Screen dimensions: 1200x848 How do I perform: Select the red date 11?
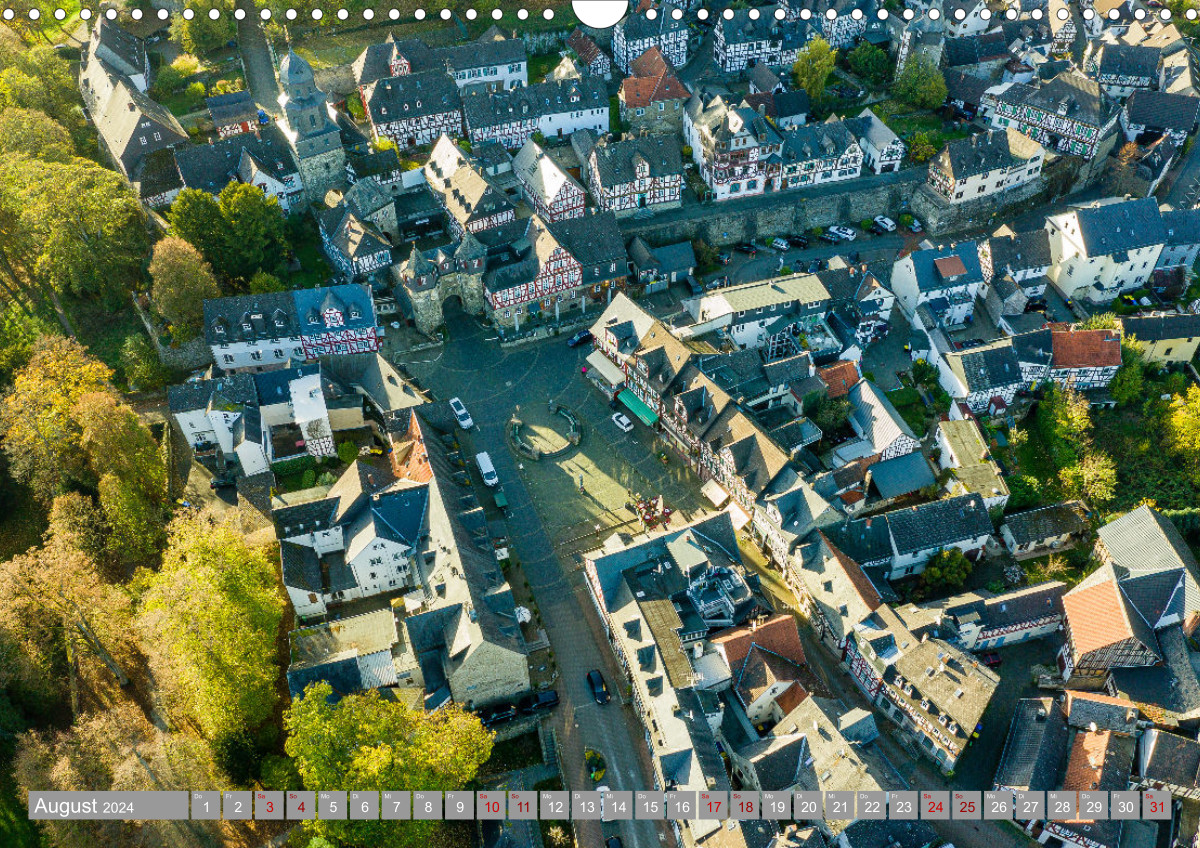[523, 806]
